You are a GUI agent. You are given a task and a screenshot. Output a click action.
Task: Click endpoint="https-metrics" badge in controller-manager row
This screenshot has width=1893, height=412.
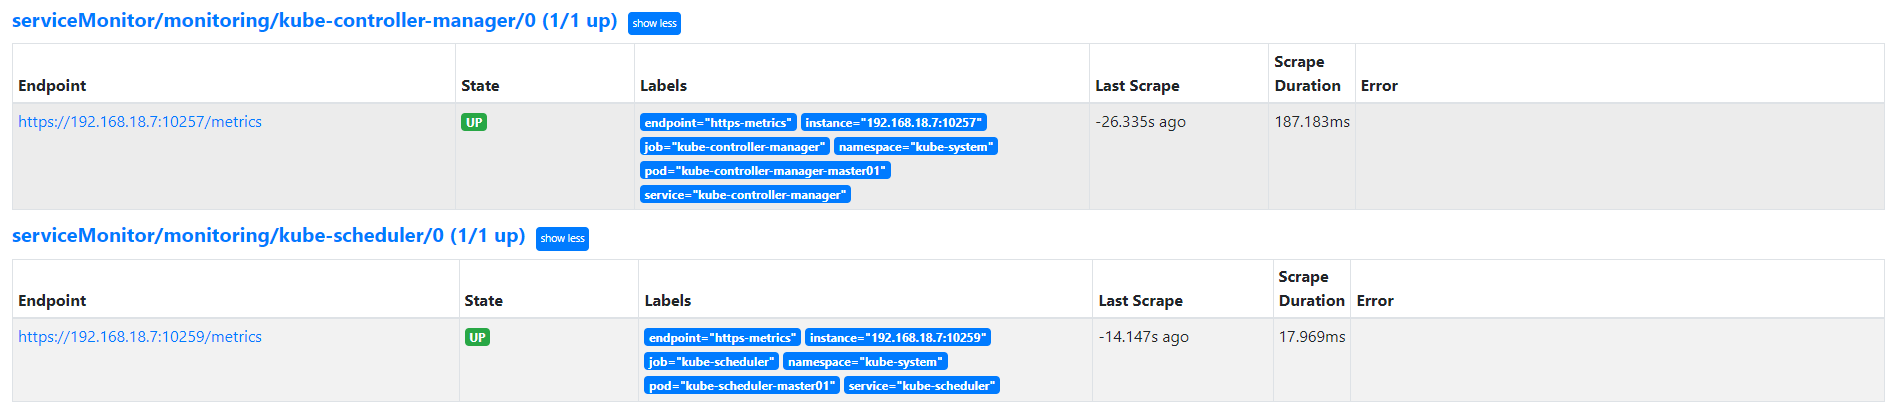718,122
